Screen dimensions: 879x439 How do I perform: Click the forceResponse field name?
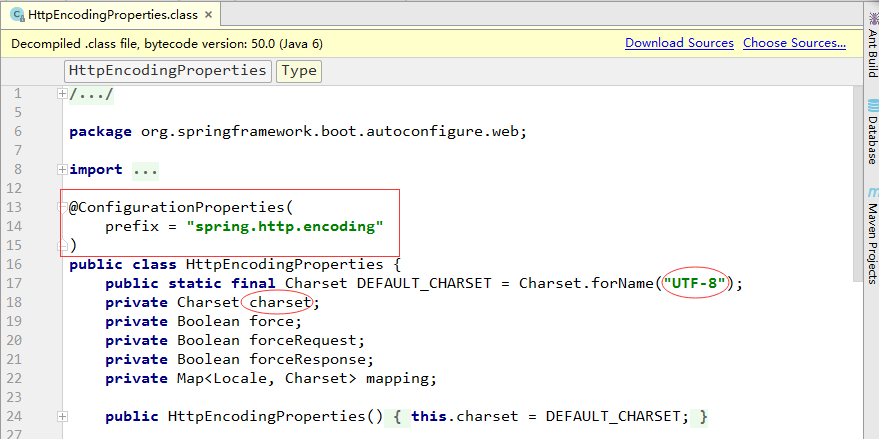click(x=307, y=359)
